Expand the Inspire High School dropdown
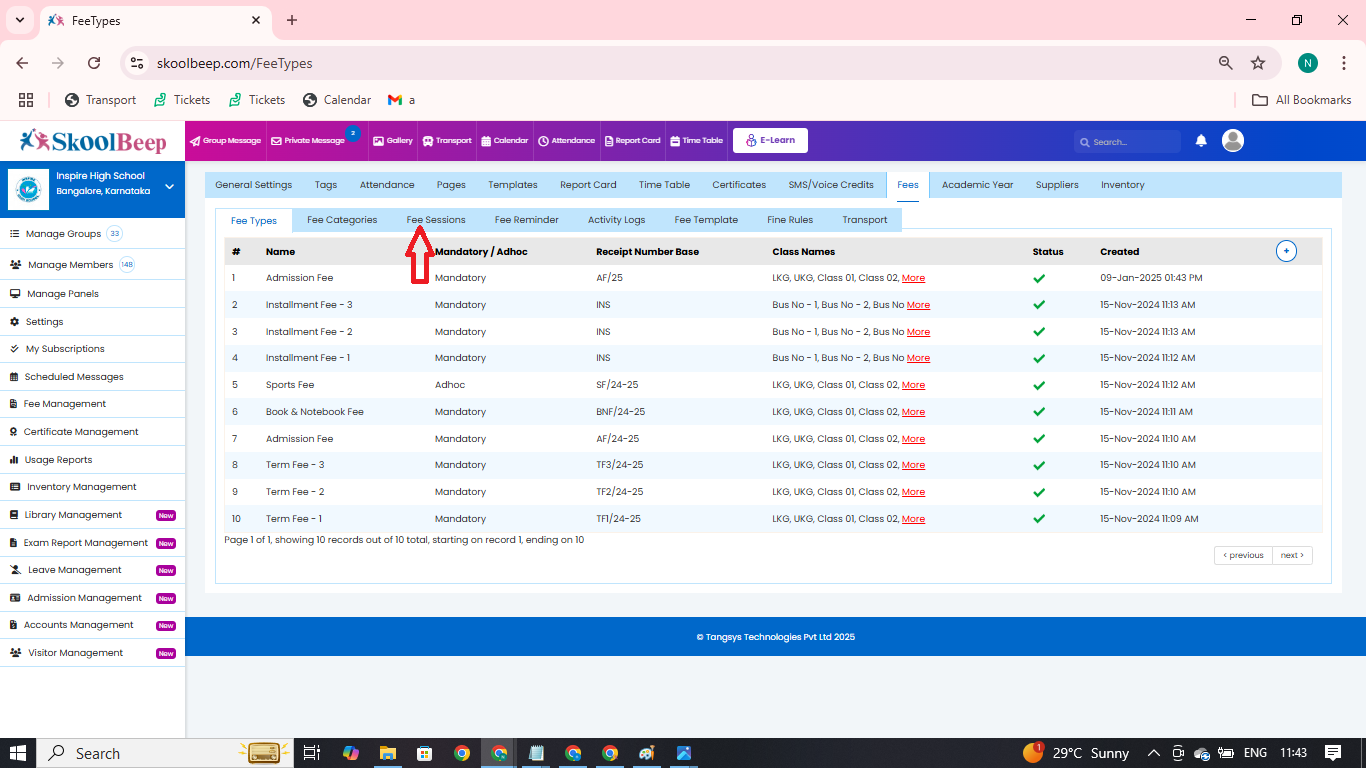The width and height of the screenshot is (1366, 784). tap(169, 186)
